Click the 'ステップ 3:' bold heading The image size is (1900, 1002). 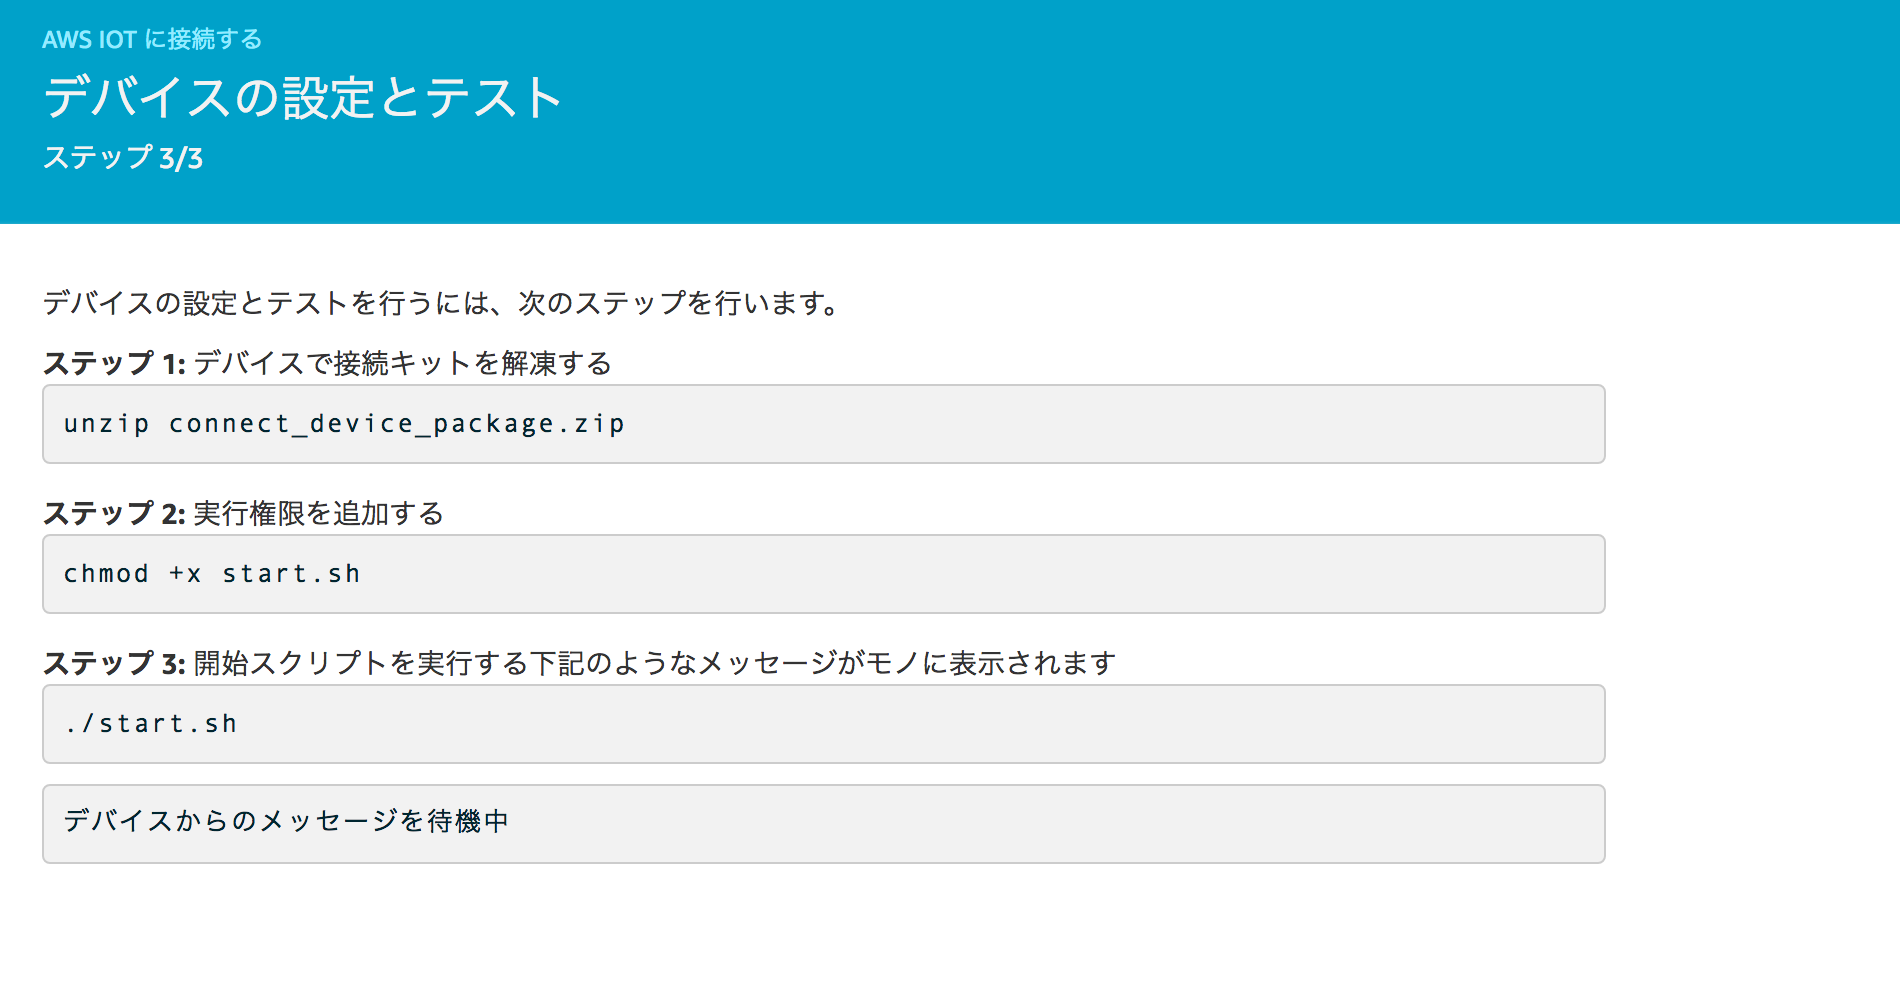(x=114, y=663)
